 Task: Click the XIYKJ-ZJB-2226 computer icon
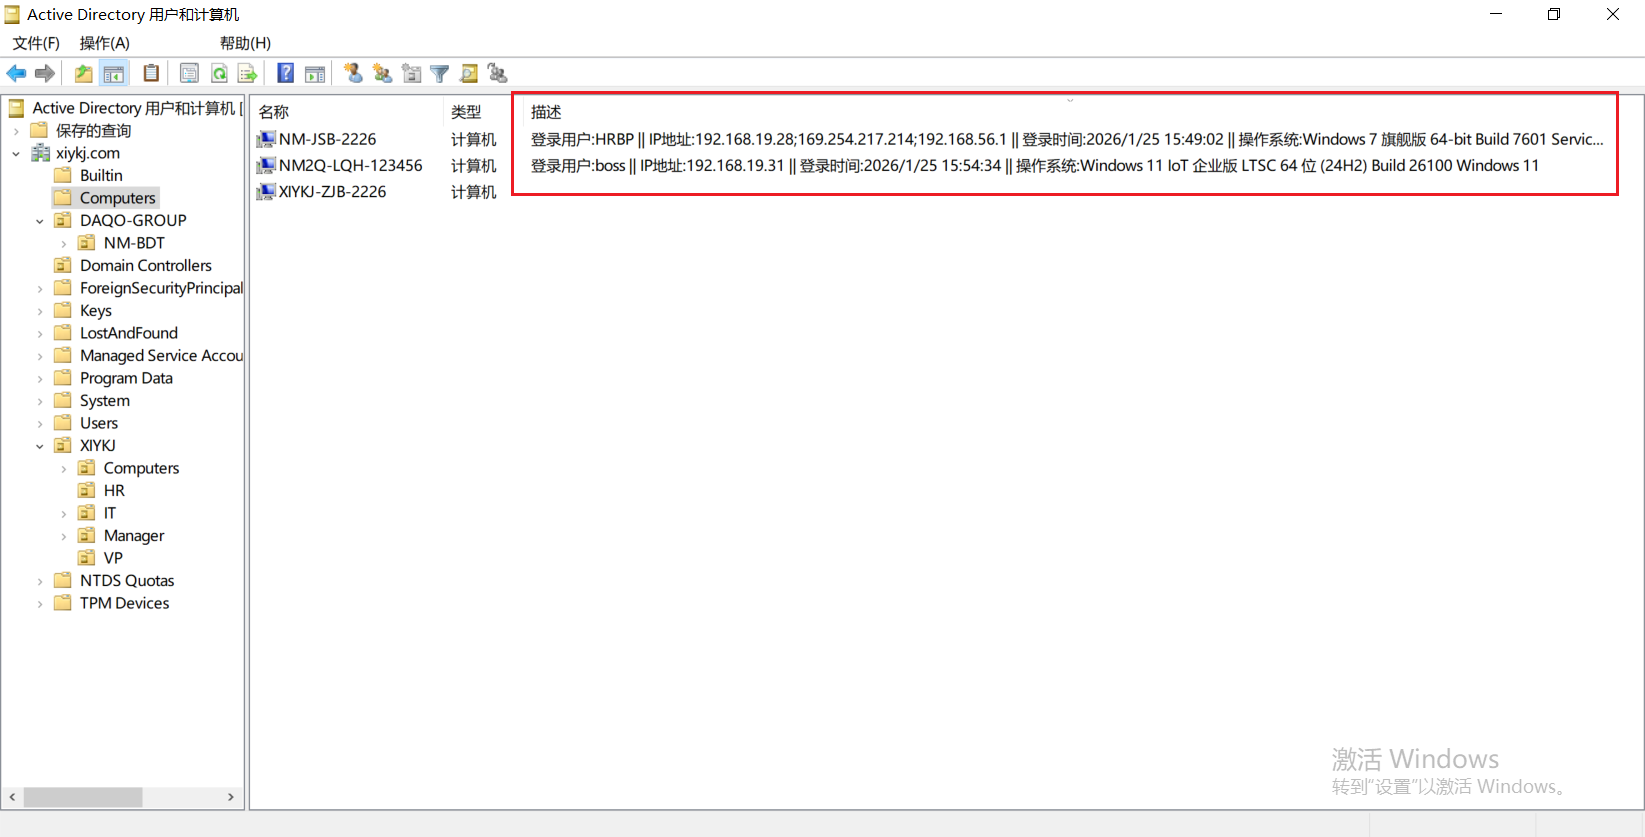(266, 191)
